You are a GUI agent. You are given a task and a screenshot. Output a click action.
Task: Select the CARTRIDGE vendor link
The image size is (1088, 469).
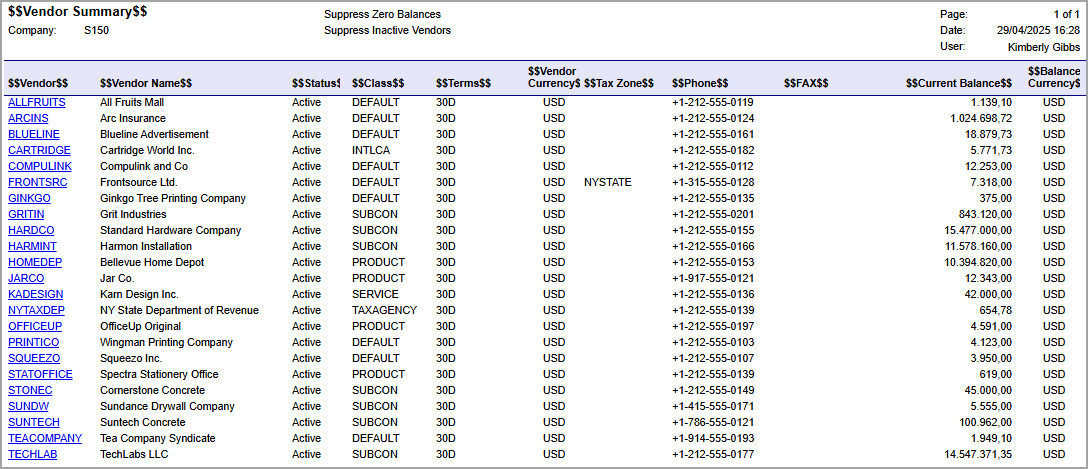(x=39, y=150)
